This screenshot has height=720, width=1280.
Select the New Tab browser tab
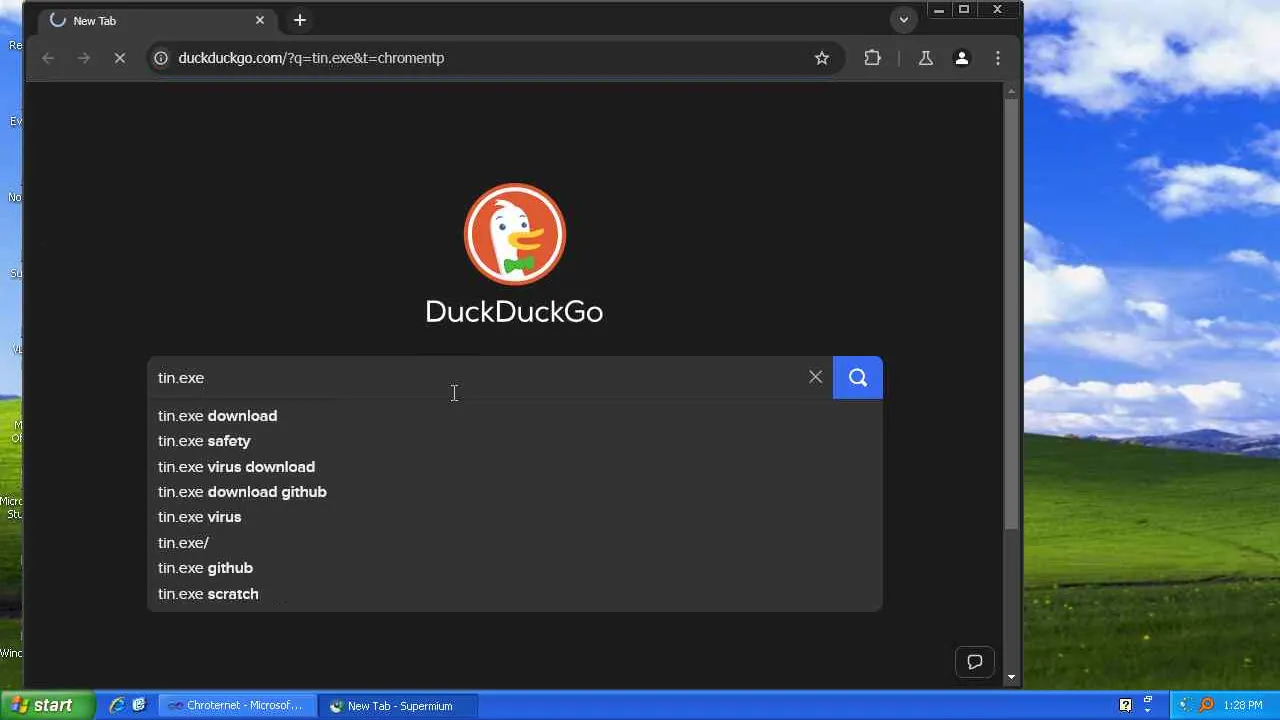click(x=156, y=20)
